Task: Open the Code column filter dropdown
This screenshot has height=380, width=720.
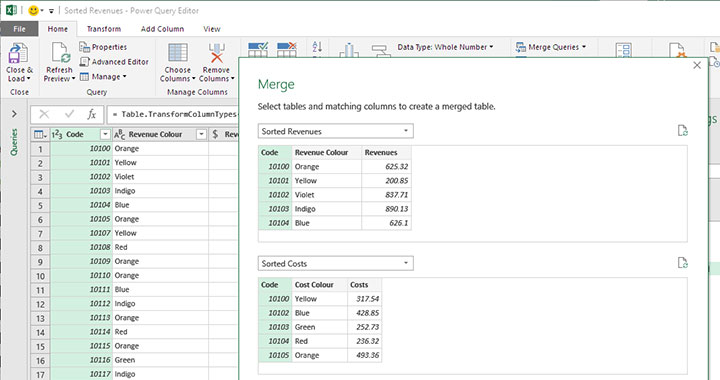Action: (x=105, y=134)
